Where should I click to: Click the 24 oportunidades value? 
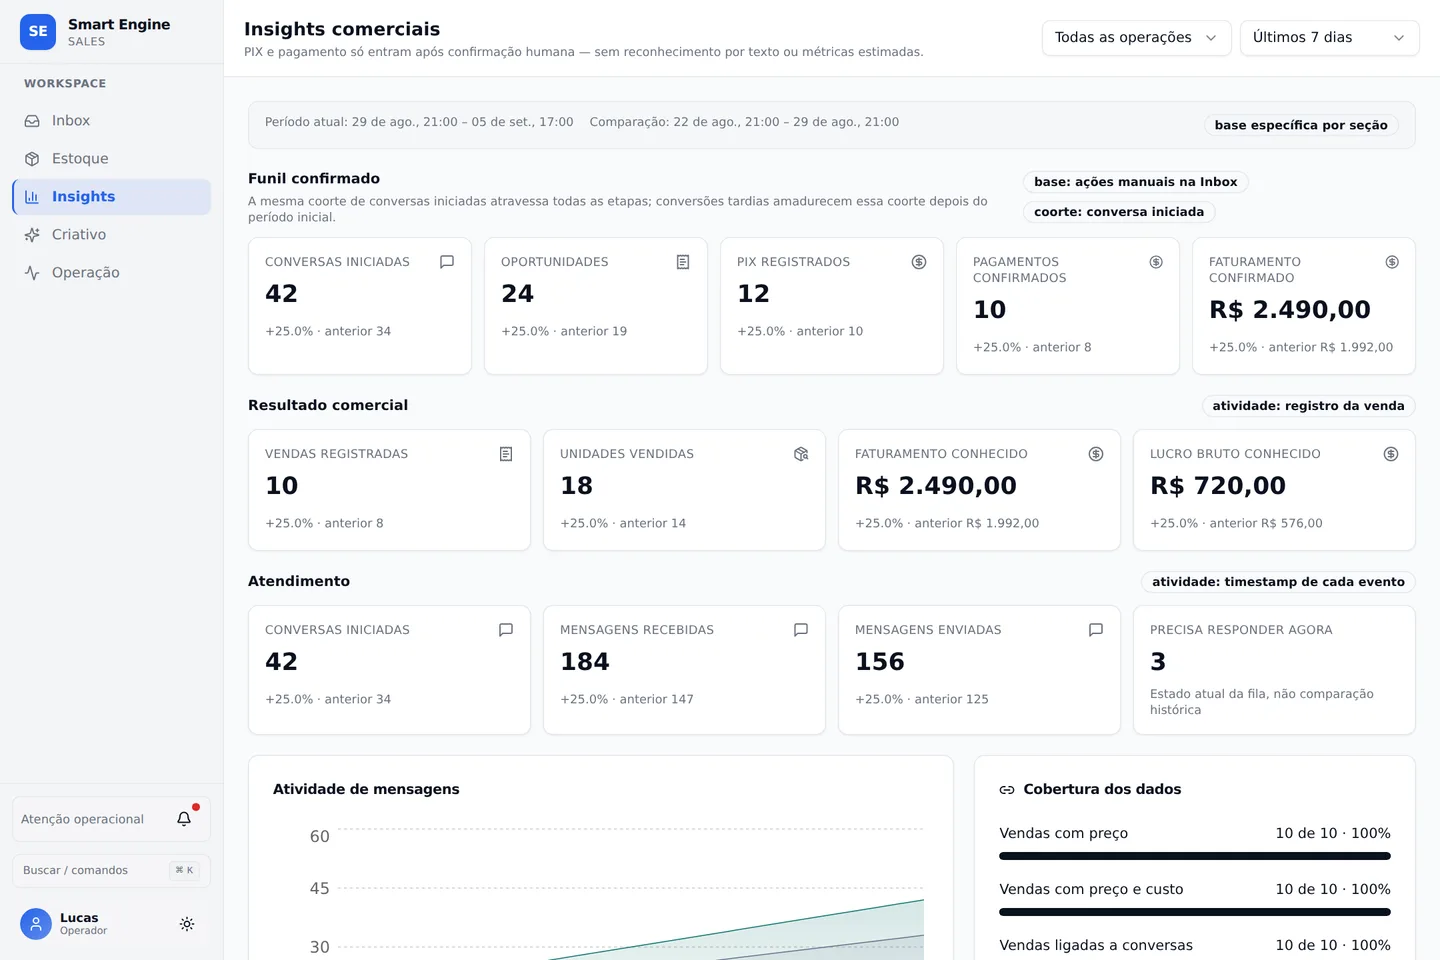pos(518,294)
